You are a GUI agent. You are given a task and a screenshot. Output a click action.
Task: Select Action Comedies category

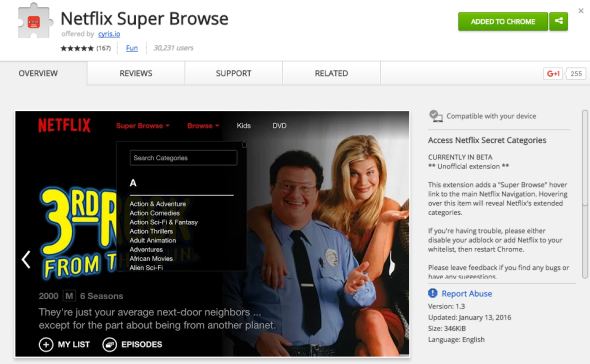pos(155,213)
